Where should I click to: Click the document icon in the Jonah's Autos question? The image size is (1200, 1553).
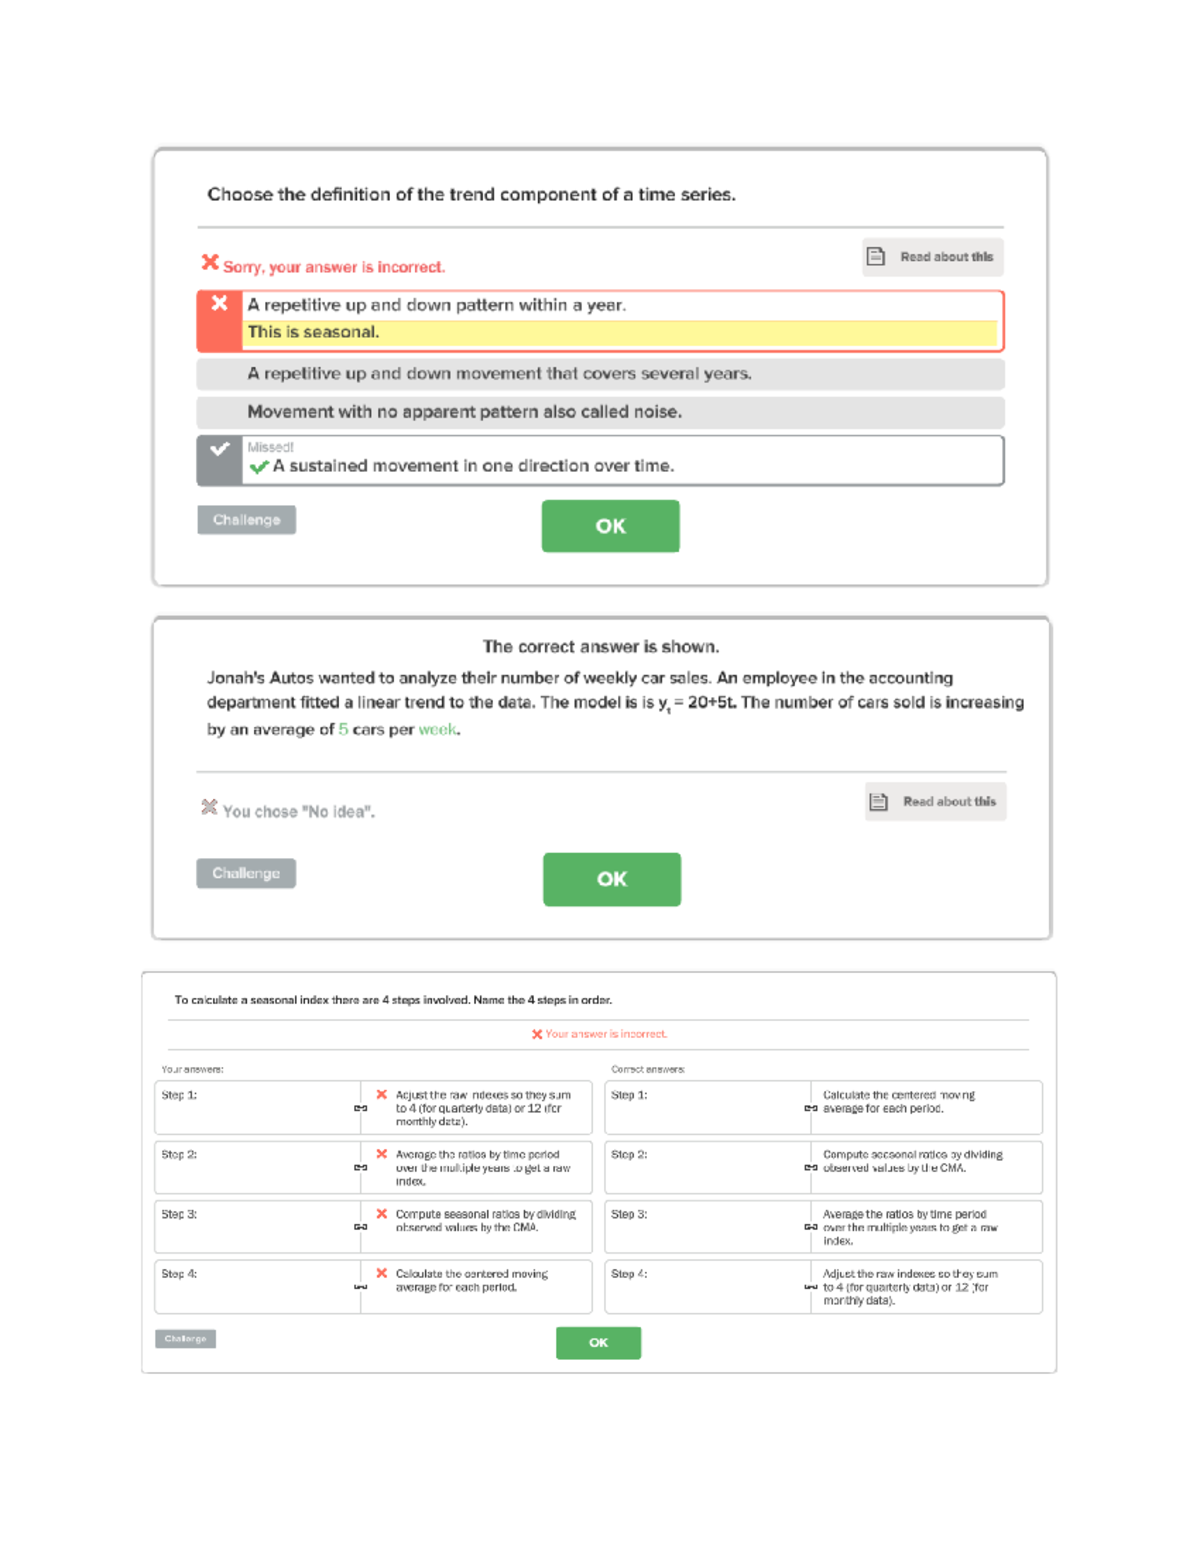[x=879, y=802]
